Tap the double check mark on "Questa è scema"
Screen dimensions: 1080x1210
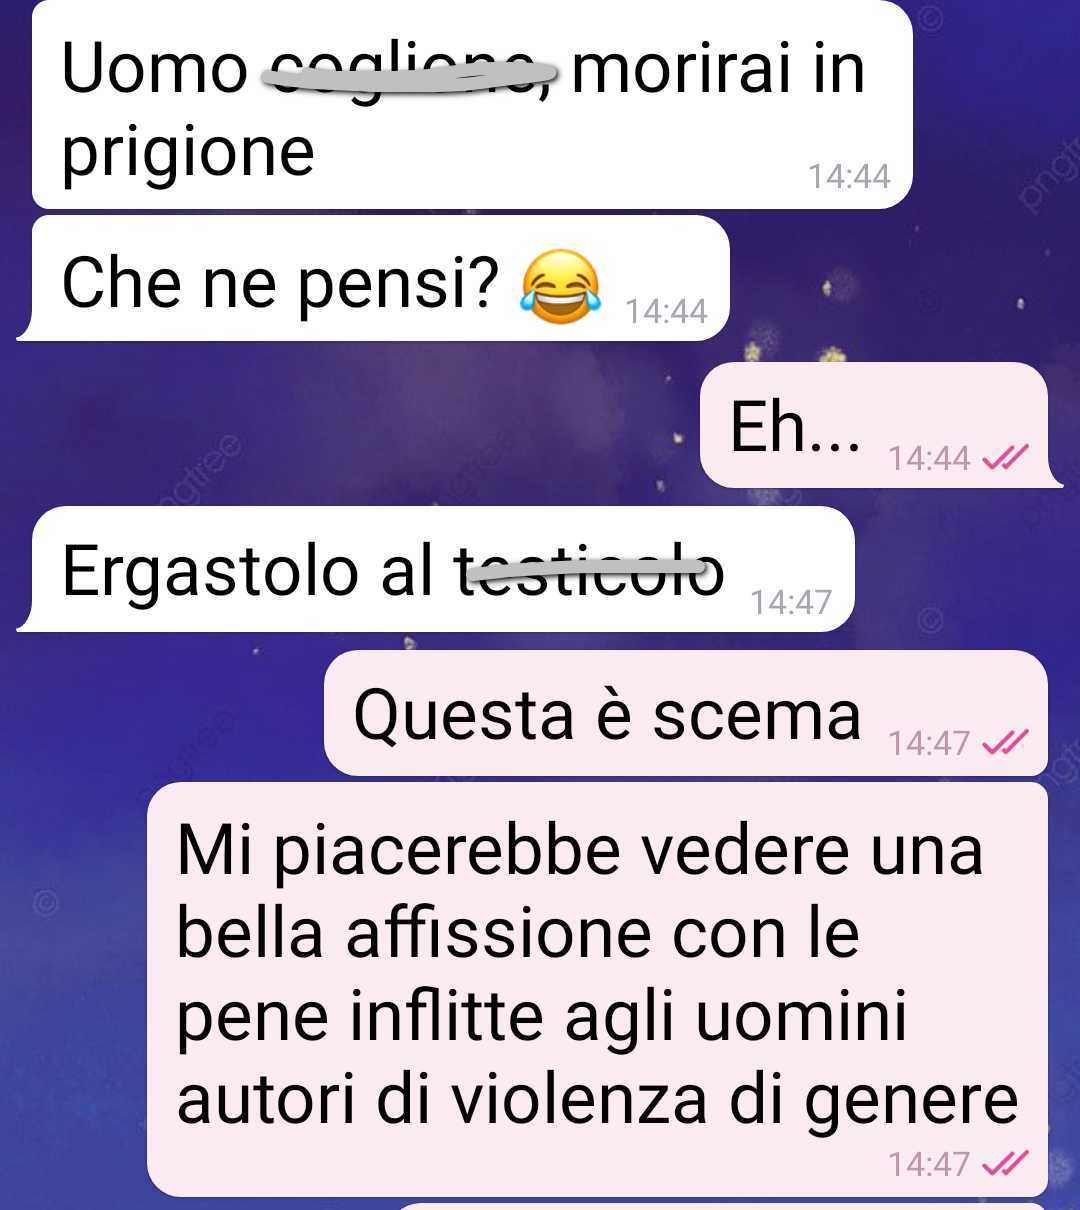click(x=1005, y=742)
